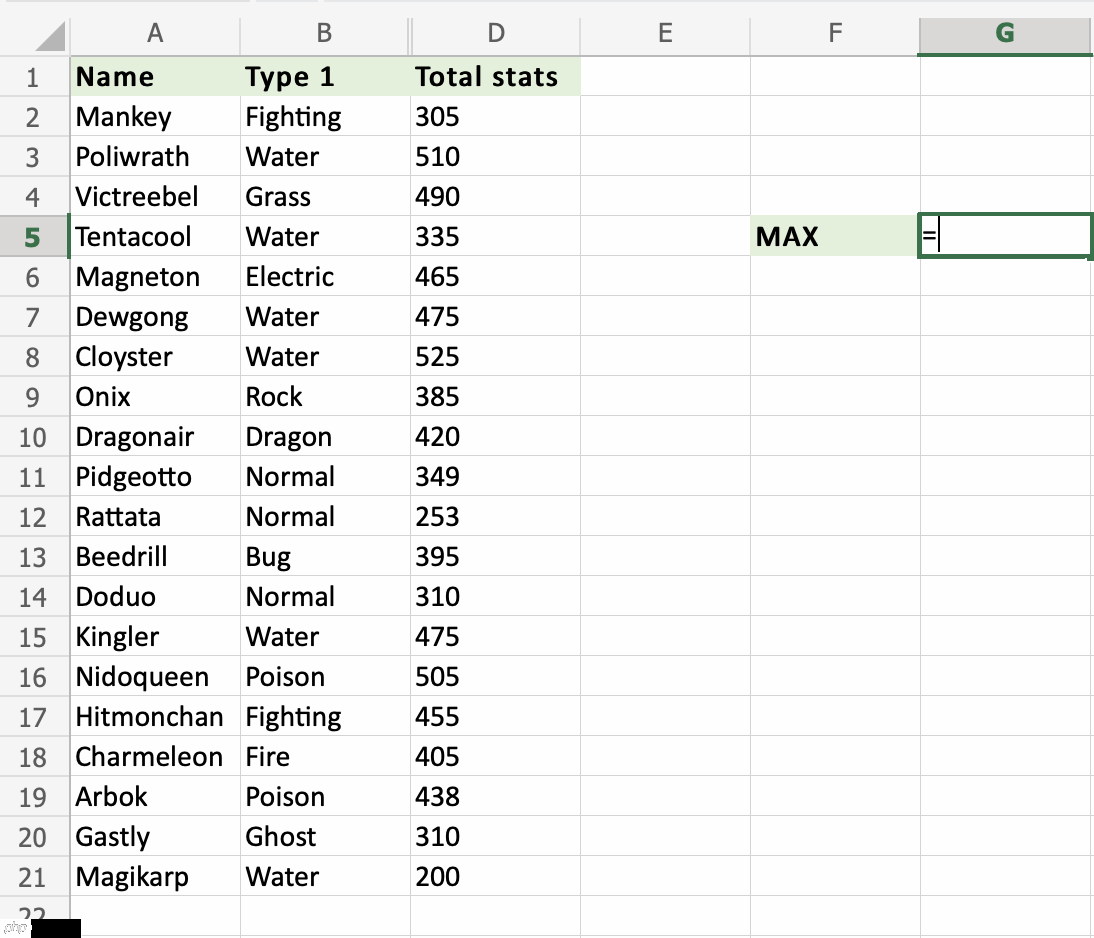The height and width of the screenshot is (938, 1094).
Task: Click the Charmeleon cell
Action: (155, 757)
